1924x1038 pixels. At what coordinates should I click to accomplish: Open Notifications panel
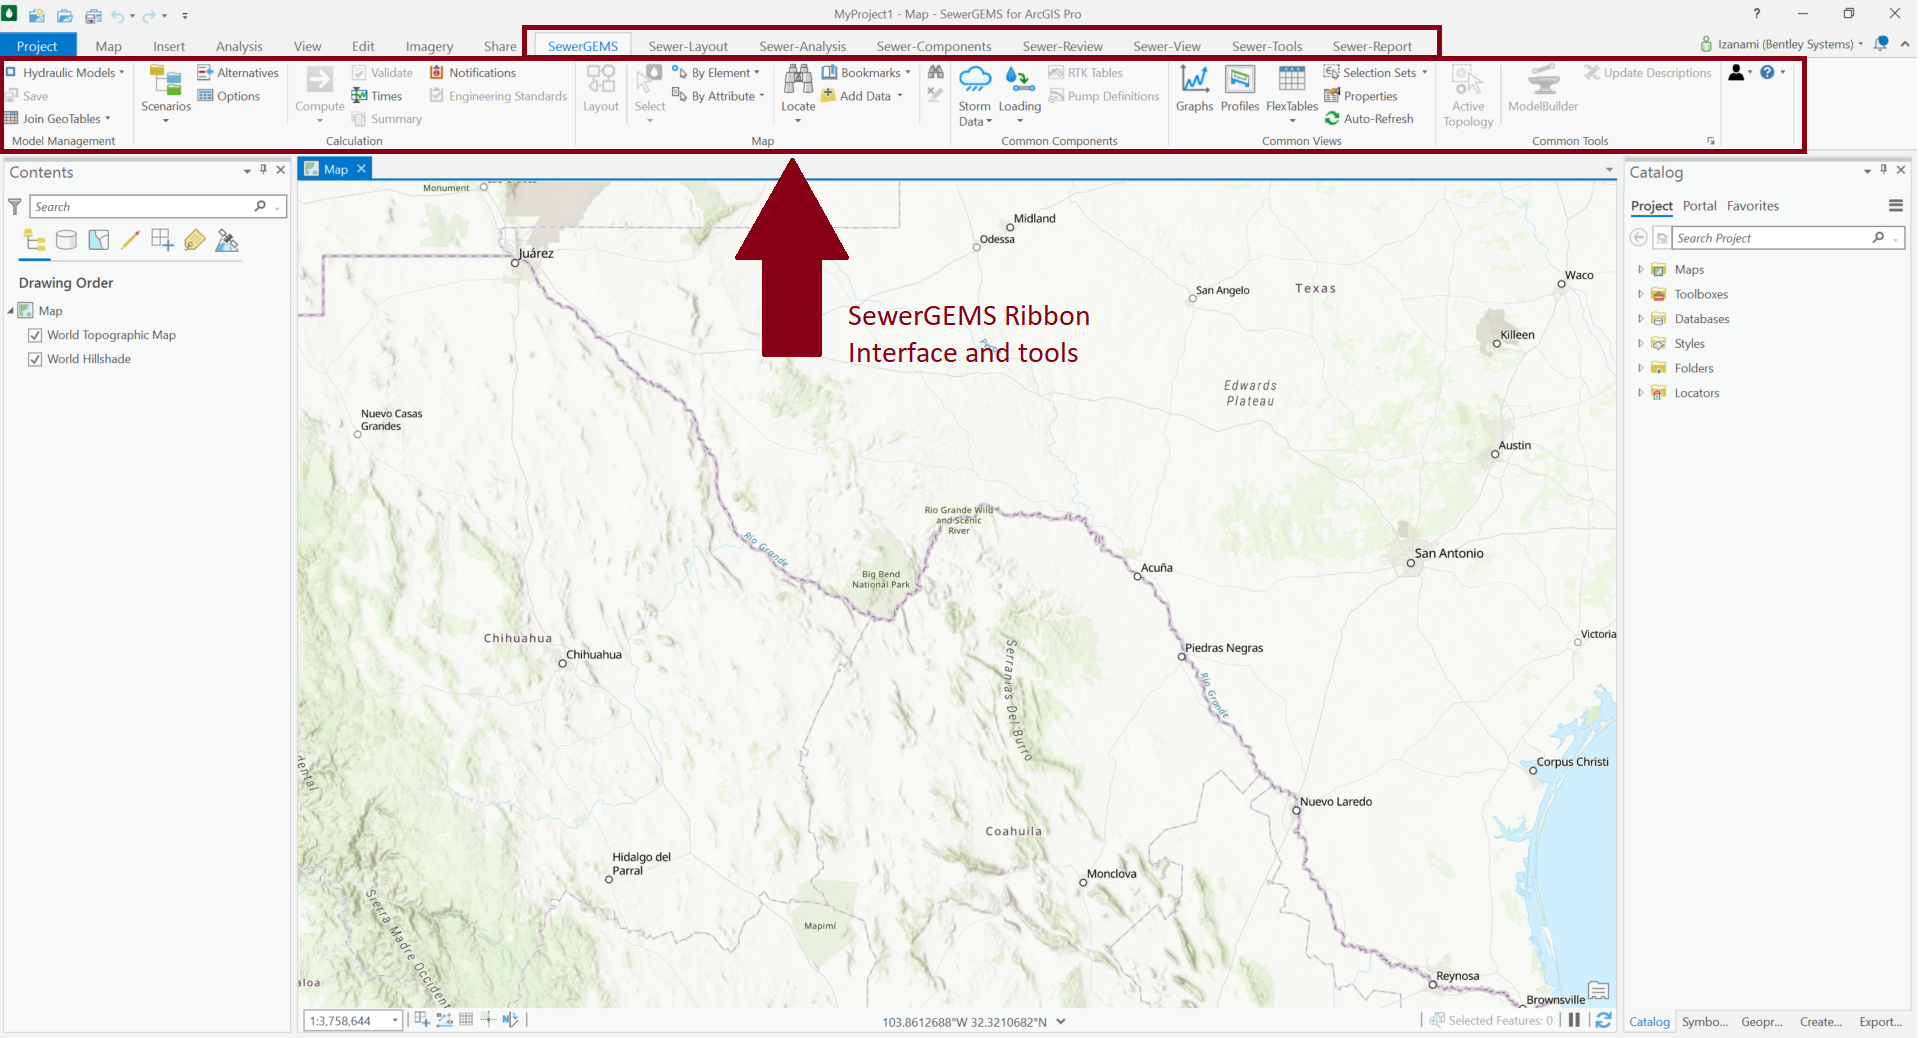coord(473,73)
